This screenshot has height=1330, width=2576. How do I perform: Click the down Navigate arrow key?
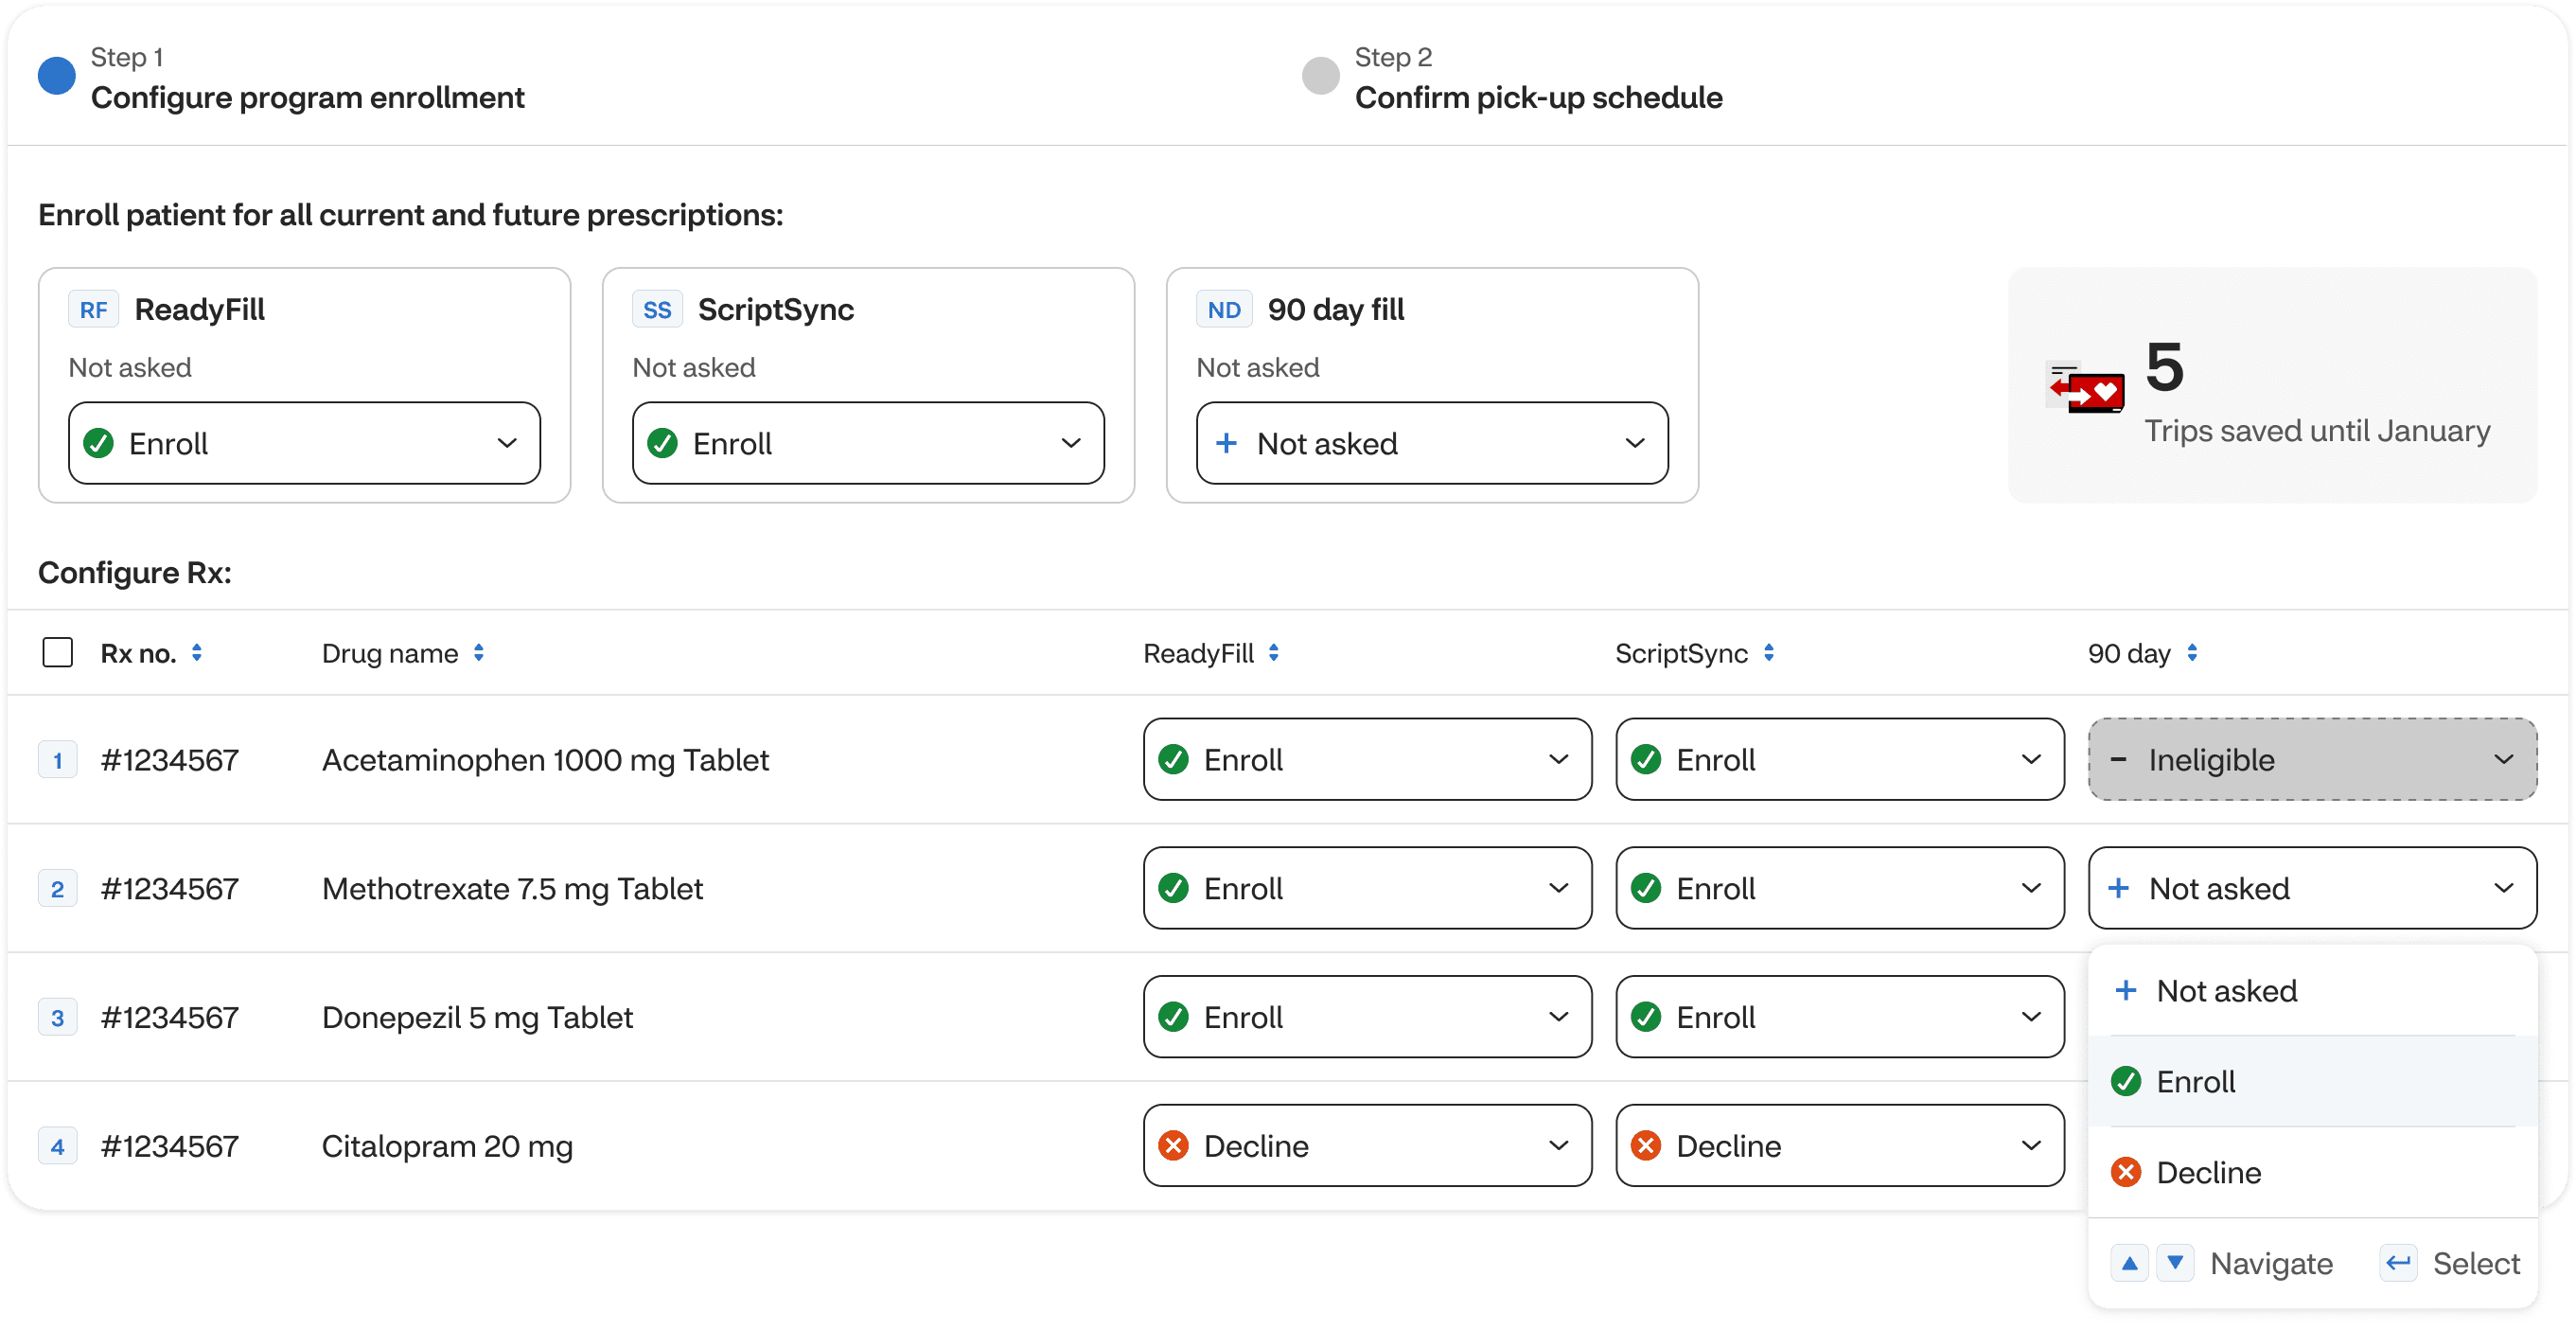pos(2174,1264)
